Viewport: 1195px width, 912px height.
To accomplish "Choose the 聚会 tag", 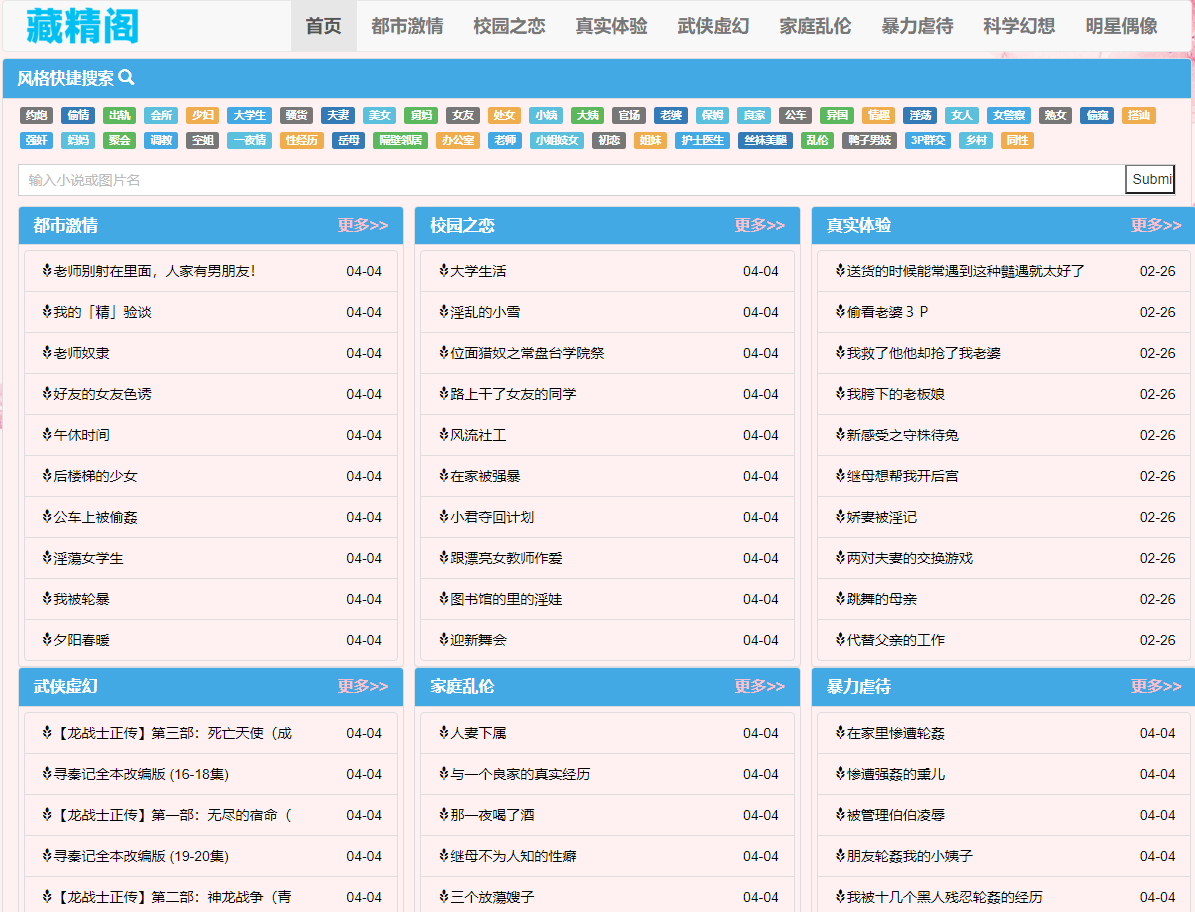I will [120, 140].
